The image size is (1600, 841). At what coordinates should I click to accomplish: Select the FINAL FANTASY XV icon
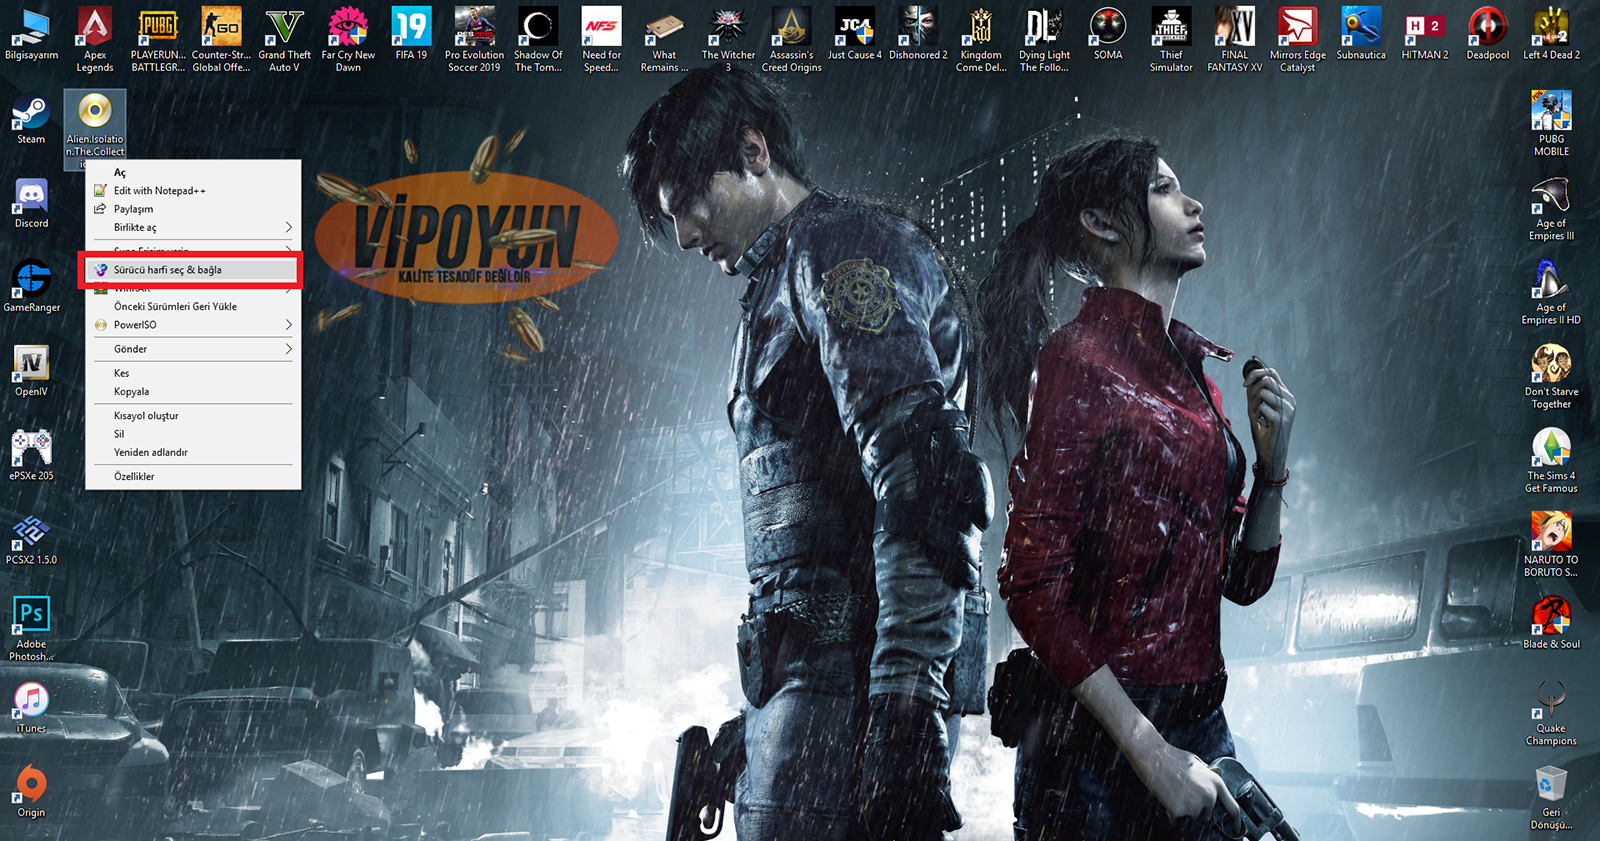1235,40
